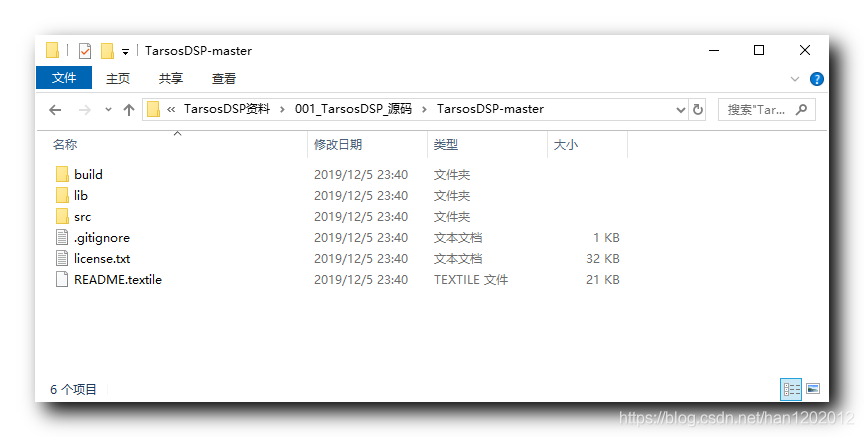Switch to large icons view layout

(813, 389)
